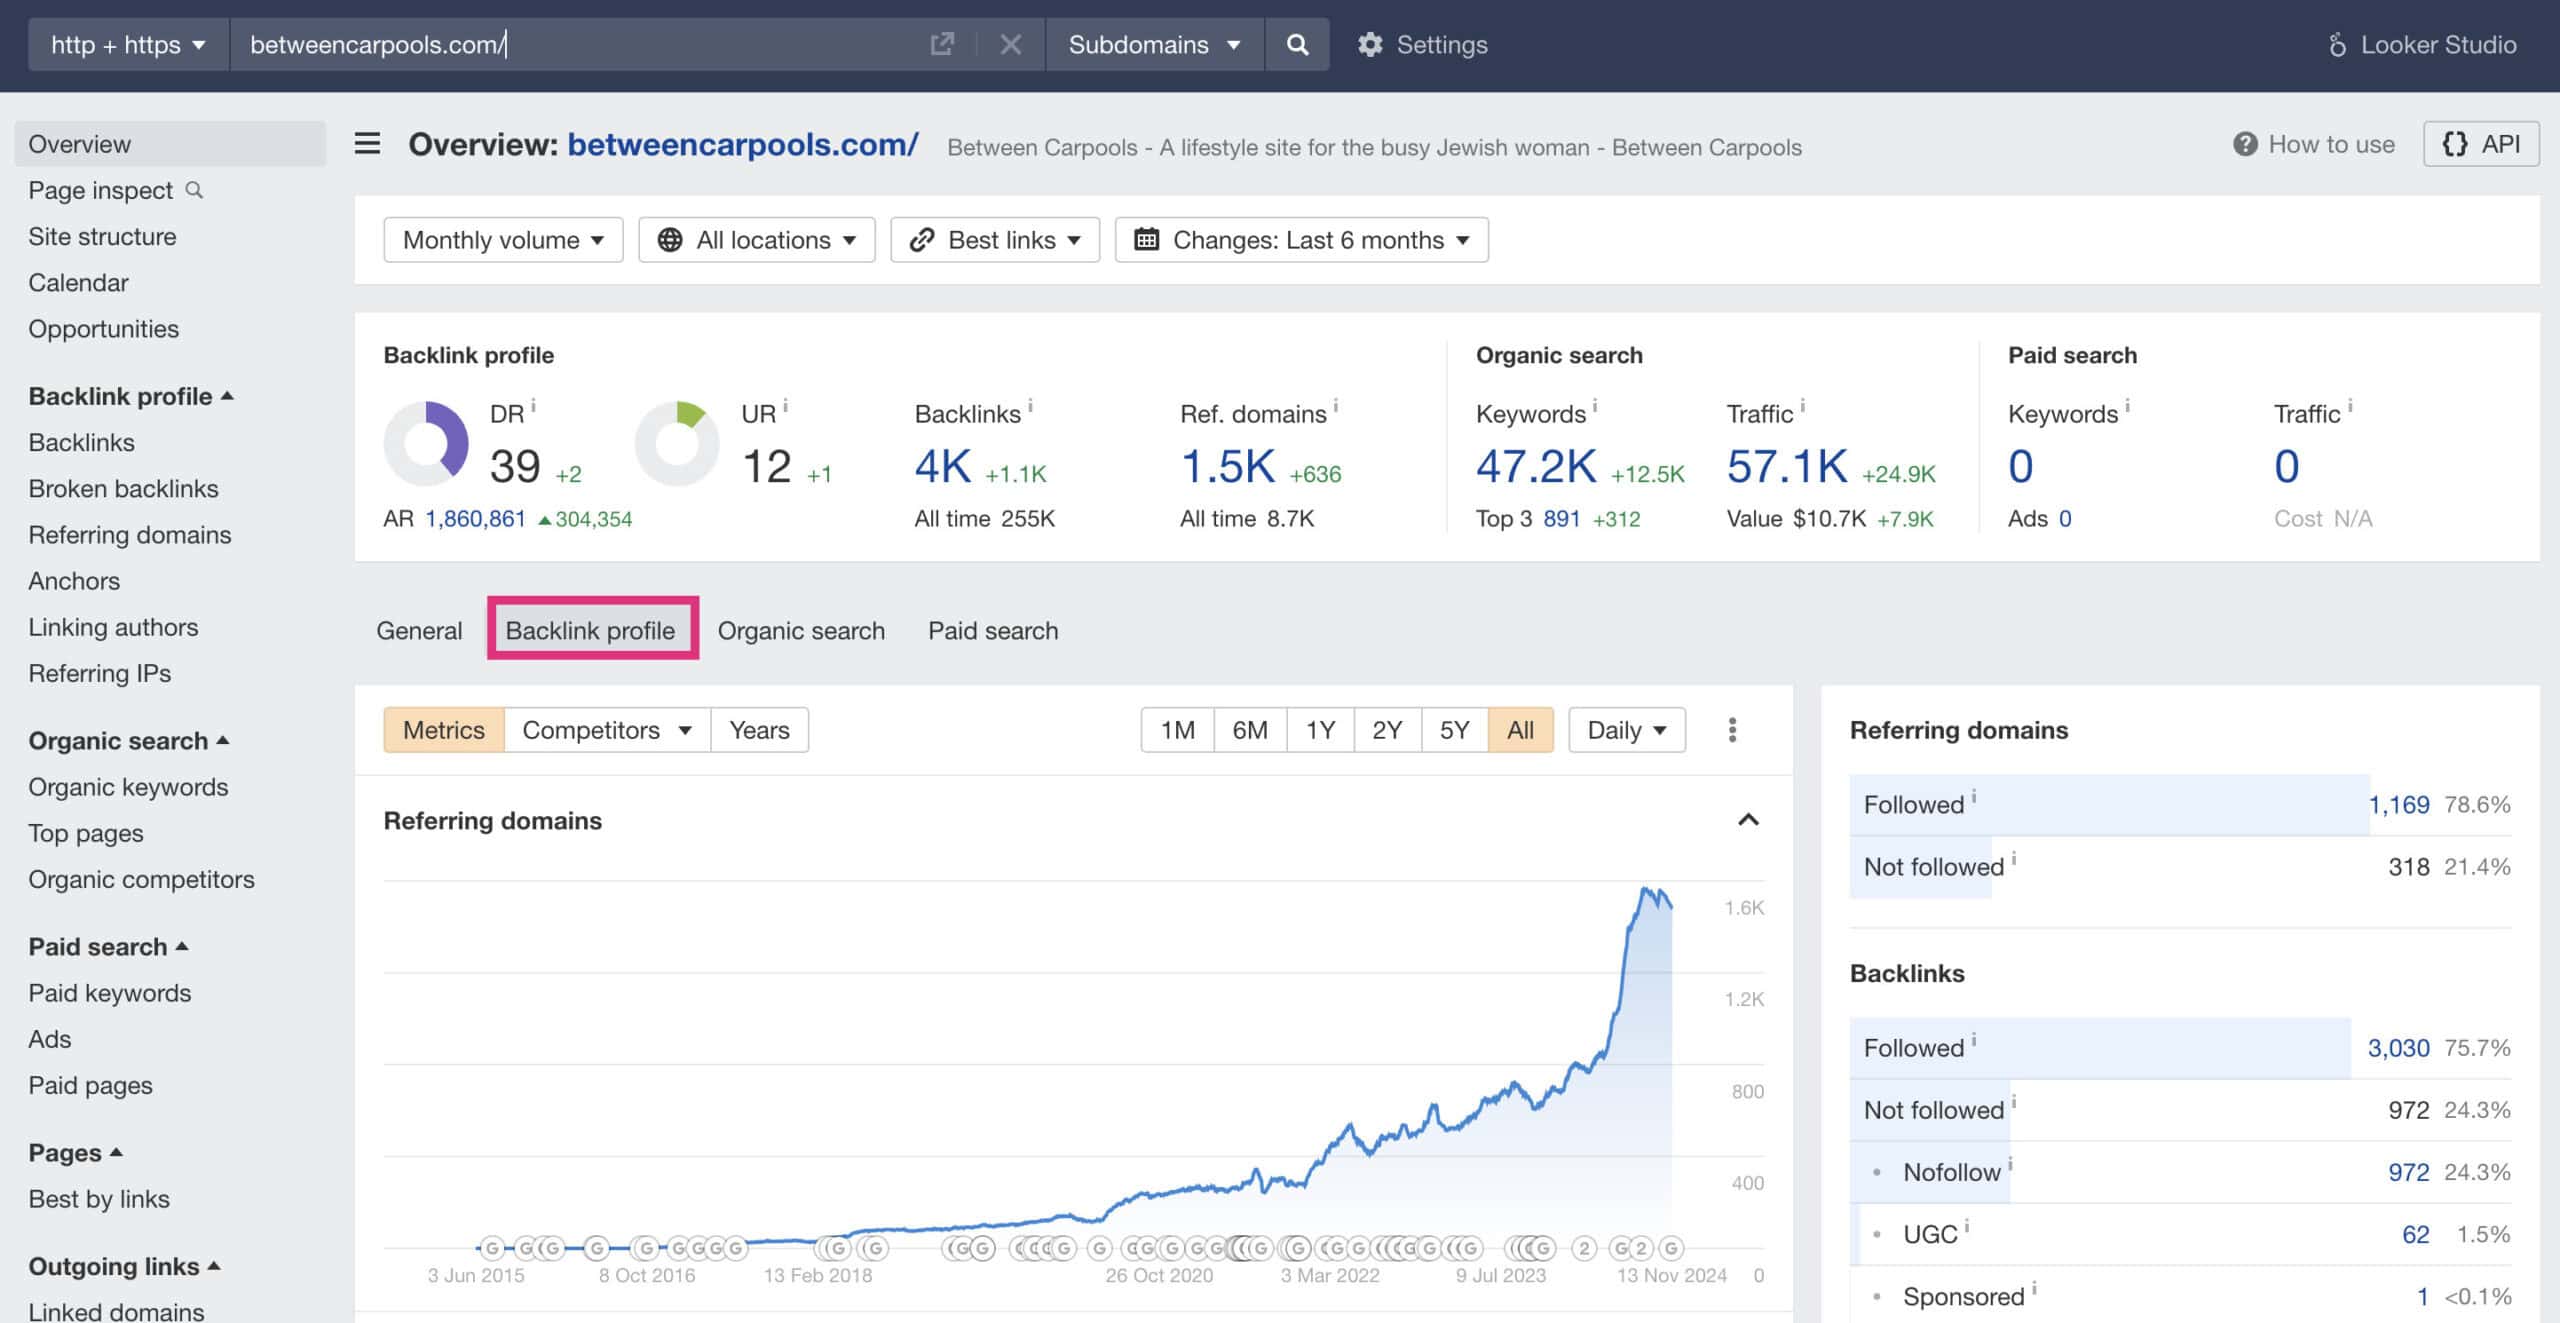
Task: Open chart options three-dot menu
Action: tap(1732, 730)
